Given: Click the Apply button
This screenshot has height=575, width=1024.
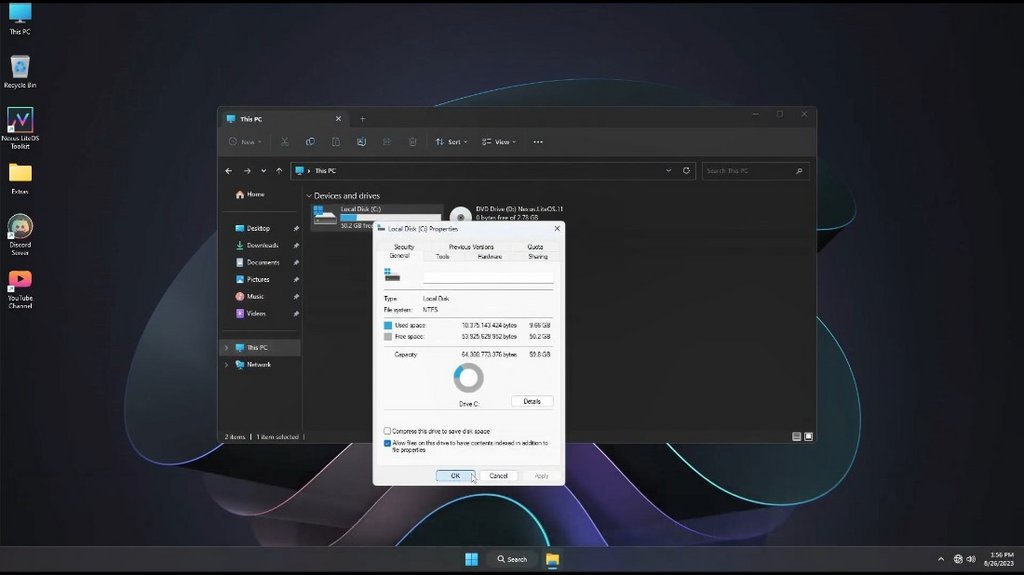Looking at the screenshot, I should 541,476.
